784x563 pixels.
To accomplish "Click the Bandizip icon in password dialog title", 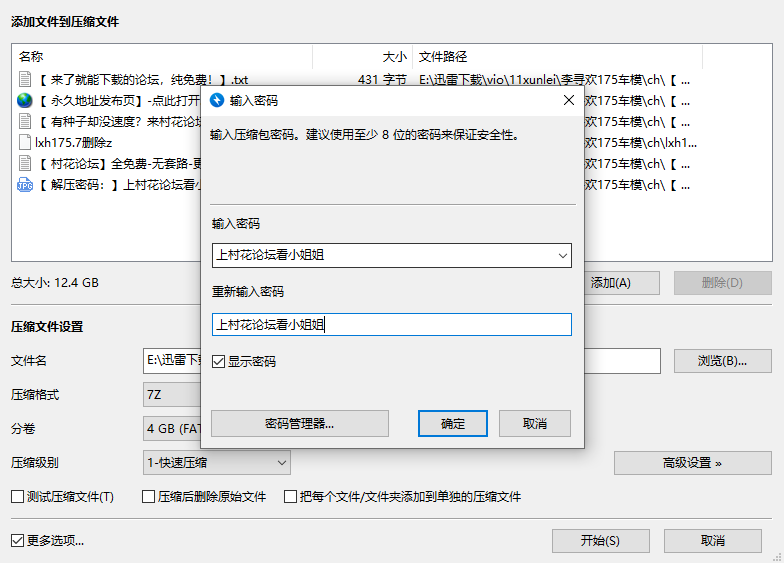I will point(217,100).
